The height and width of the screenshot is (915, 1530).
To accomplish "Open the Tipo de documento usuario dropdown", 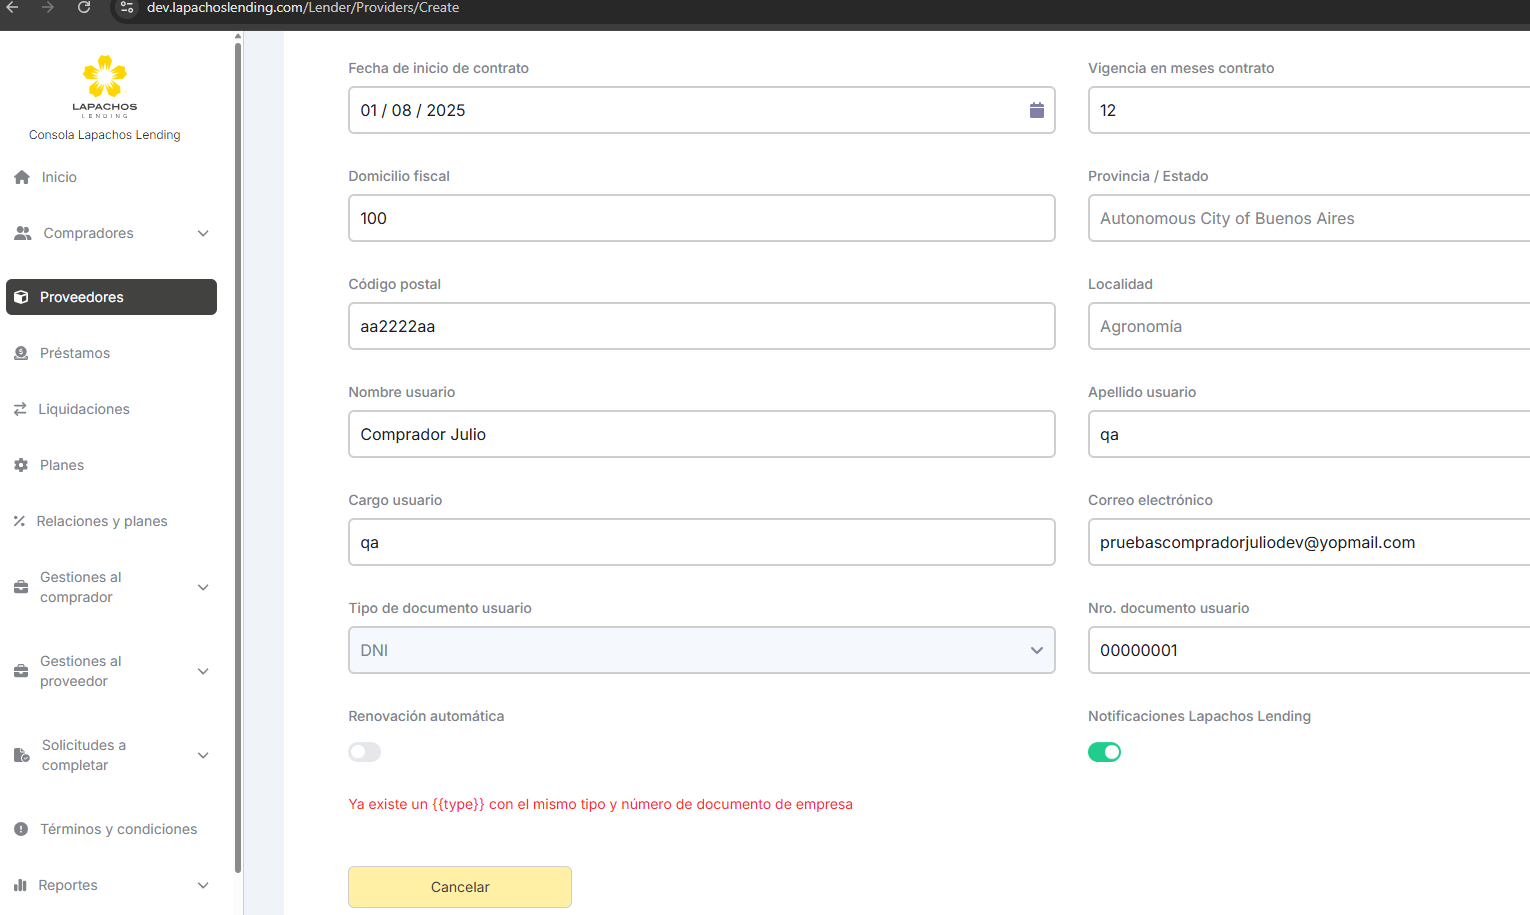I will coord(701,650).
